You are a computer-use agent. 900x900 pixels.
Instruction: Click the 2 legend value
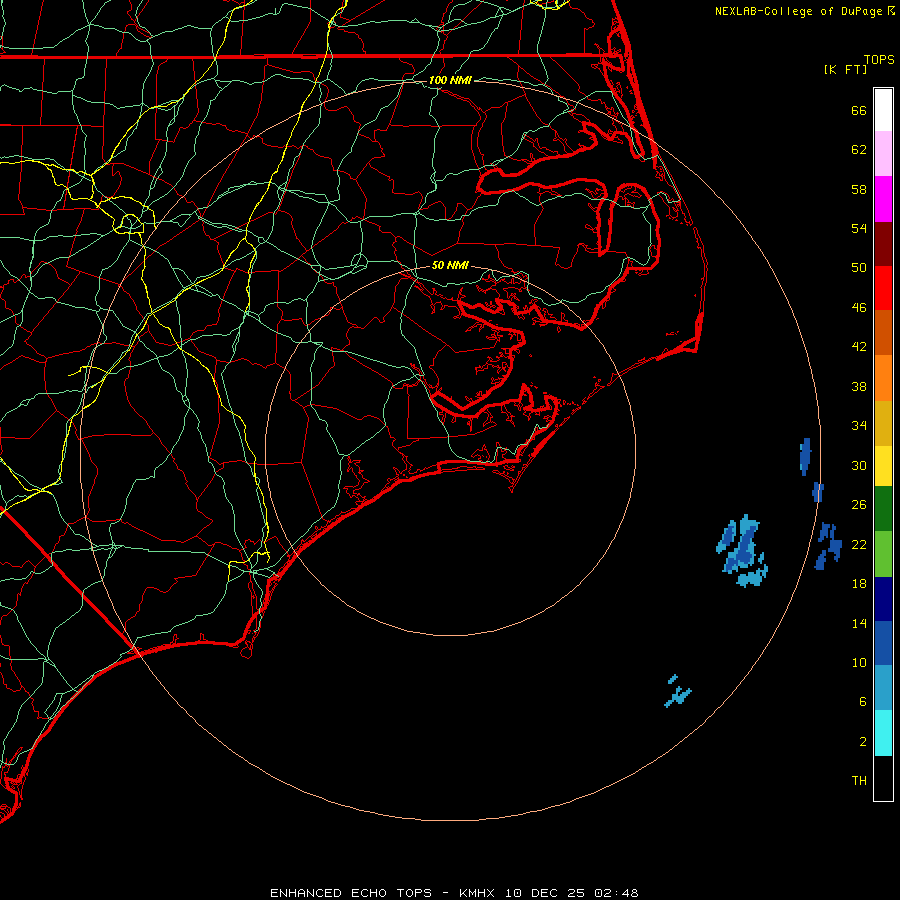coord(862,742)
